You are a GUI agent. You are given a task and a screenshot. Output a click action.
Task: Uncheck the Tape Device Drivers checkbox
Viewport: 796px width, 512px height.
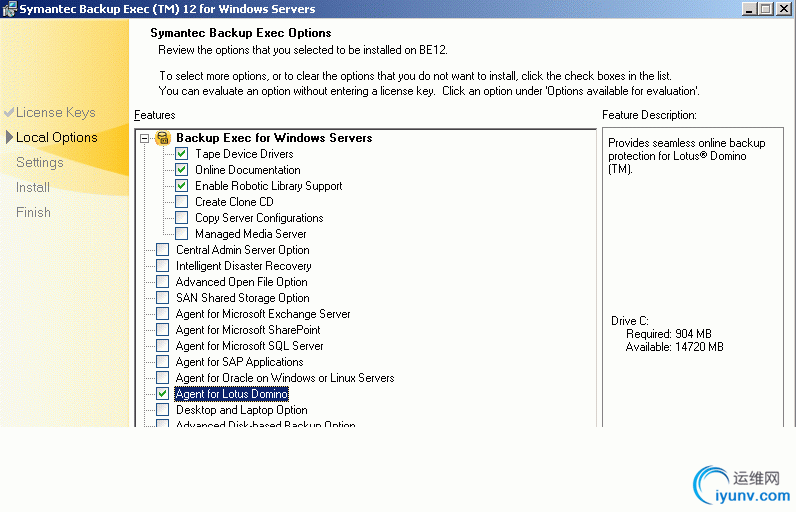[181, 154]
